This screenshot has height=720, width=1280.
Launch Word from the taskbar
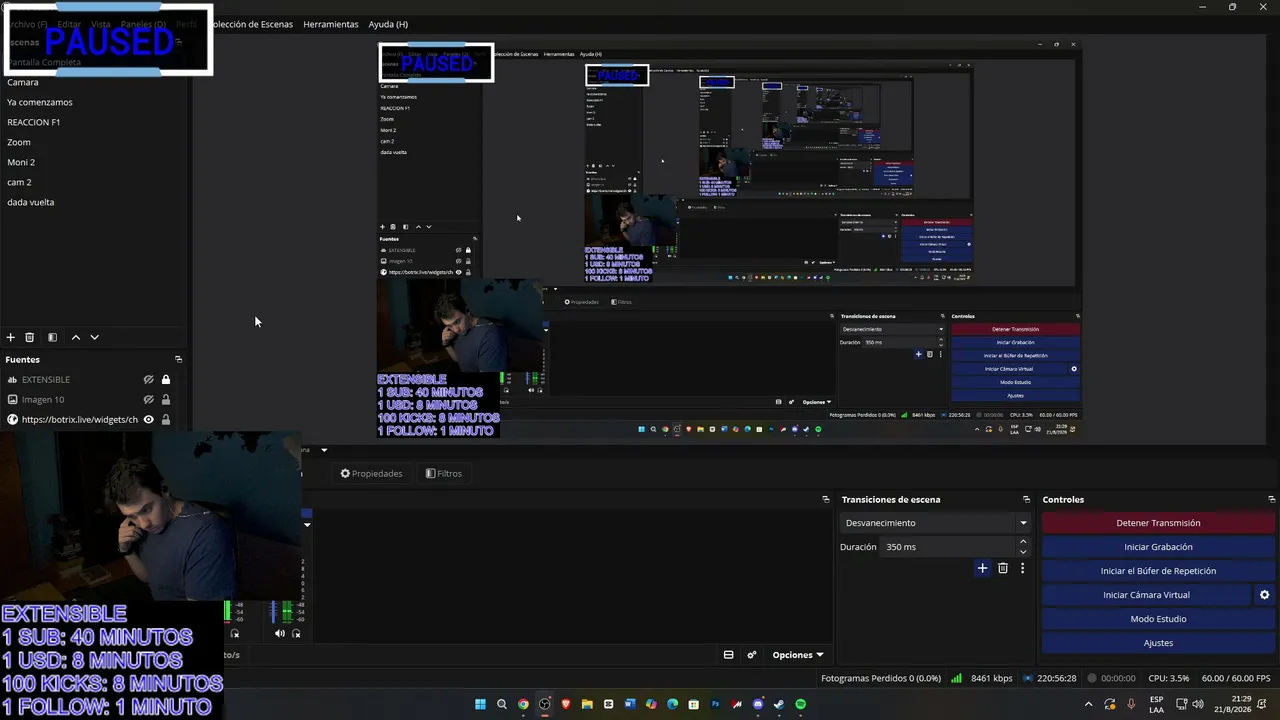pos(630,704)
